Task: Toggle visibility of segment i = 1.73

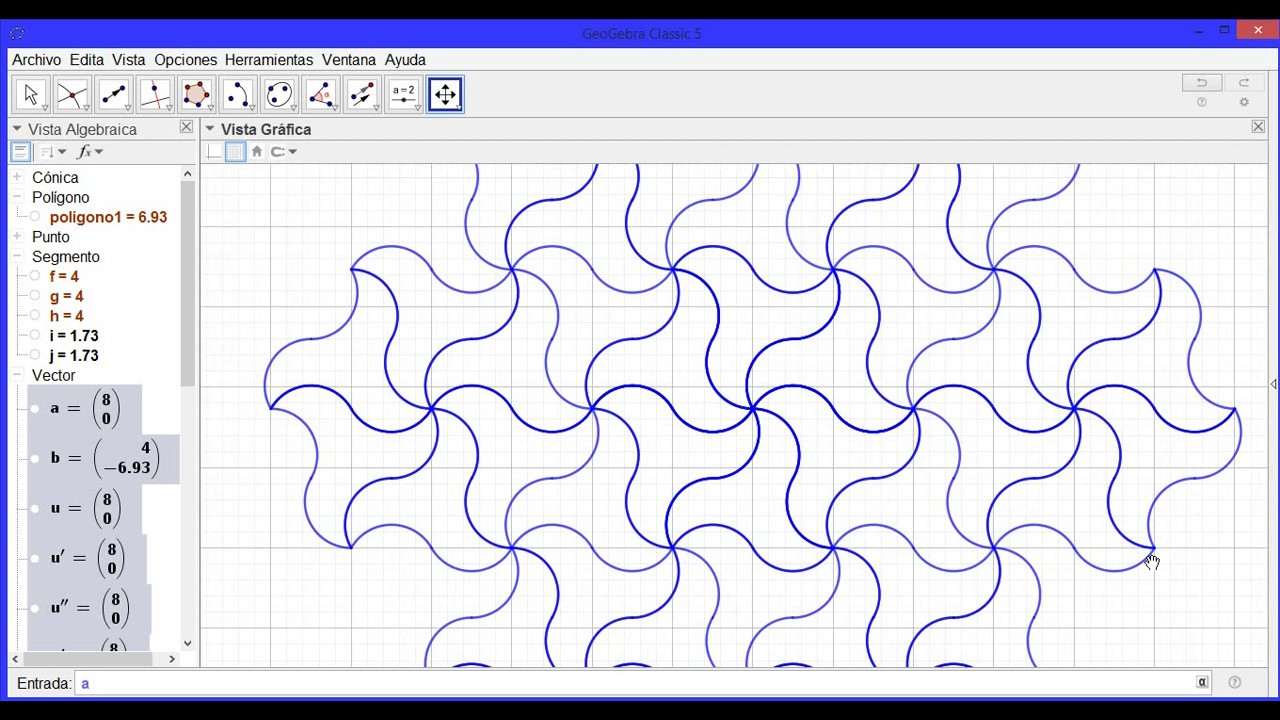Action: [35, 336]
